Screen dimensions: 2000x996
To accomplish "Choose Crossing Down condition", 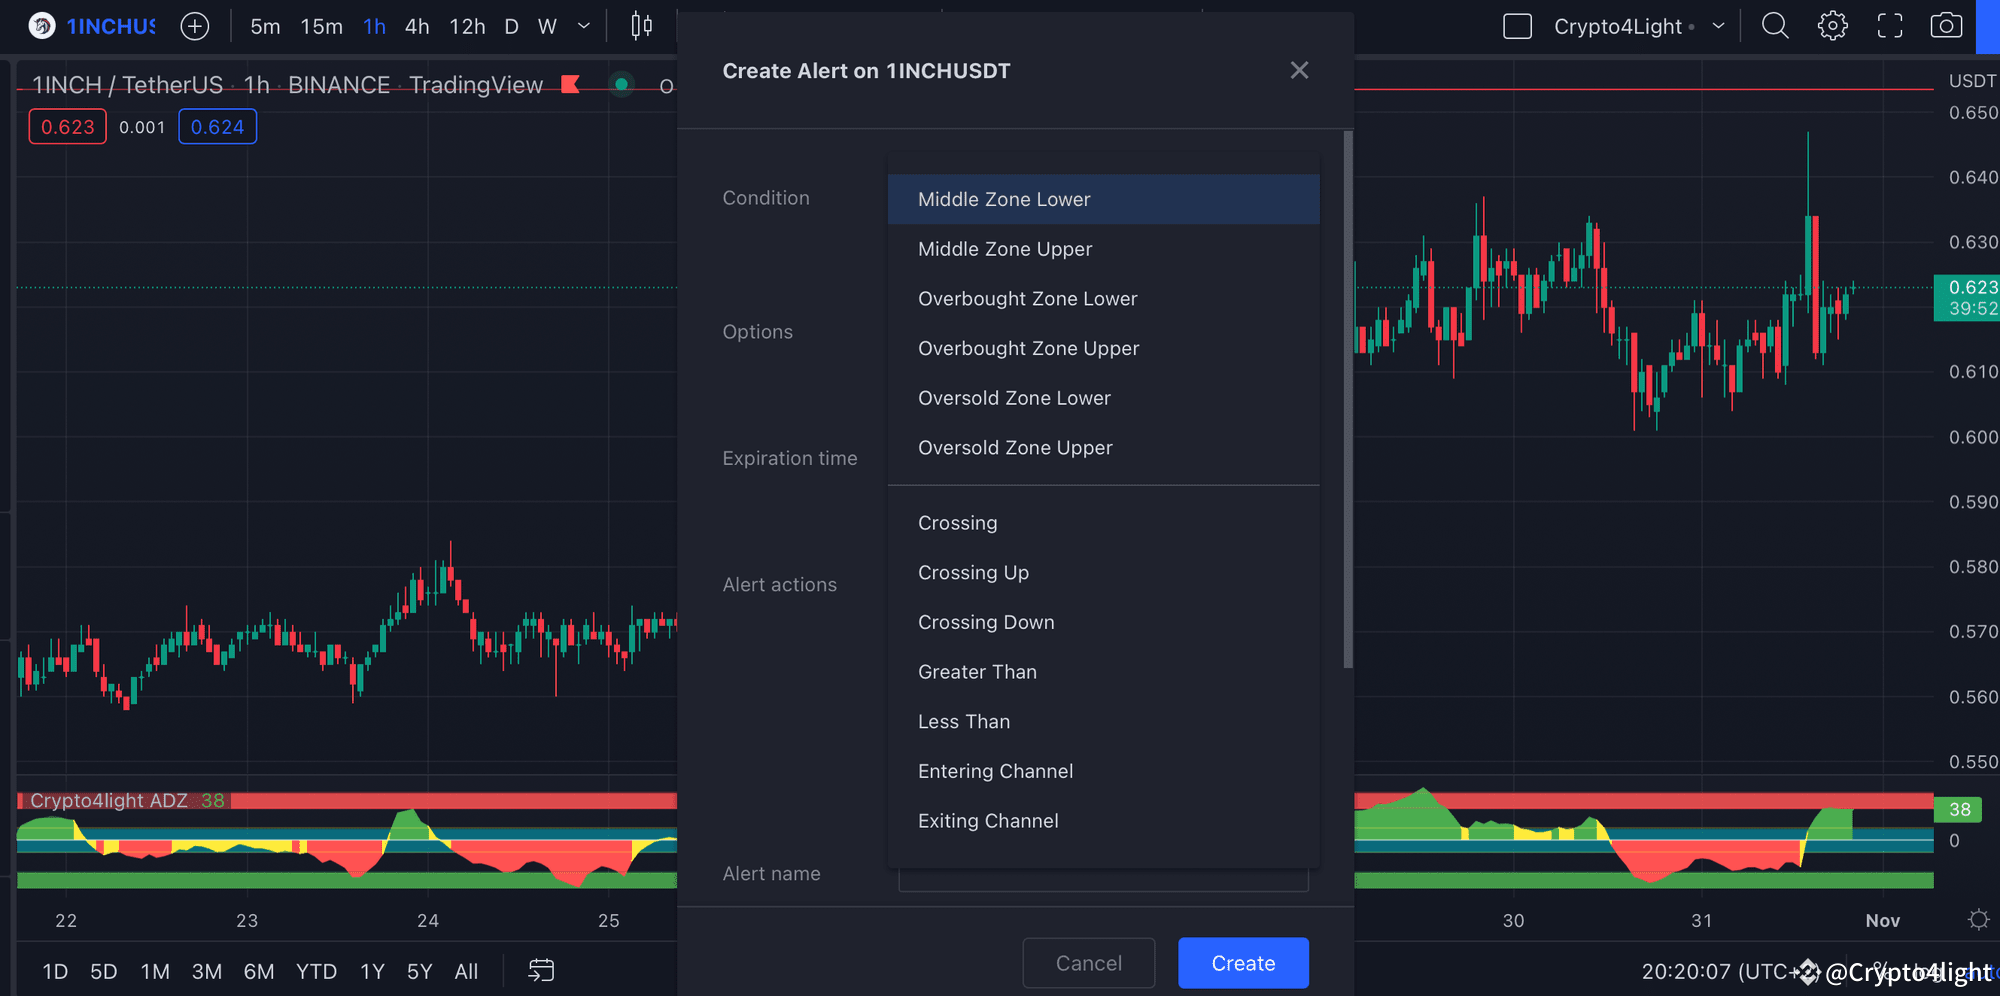I will click(x=986, y=622).
